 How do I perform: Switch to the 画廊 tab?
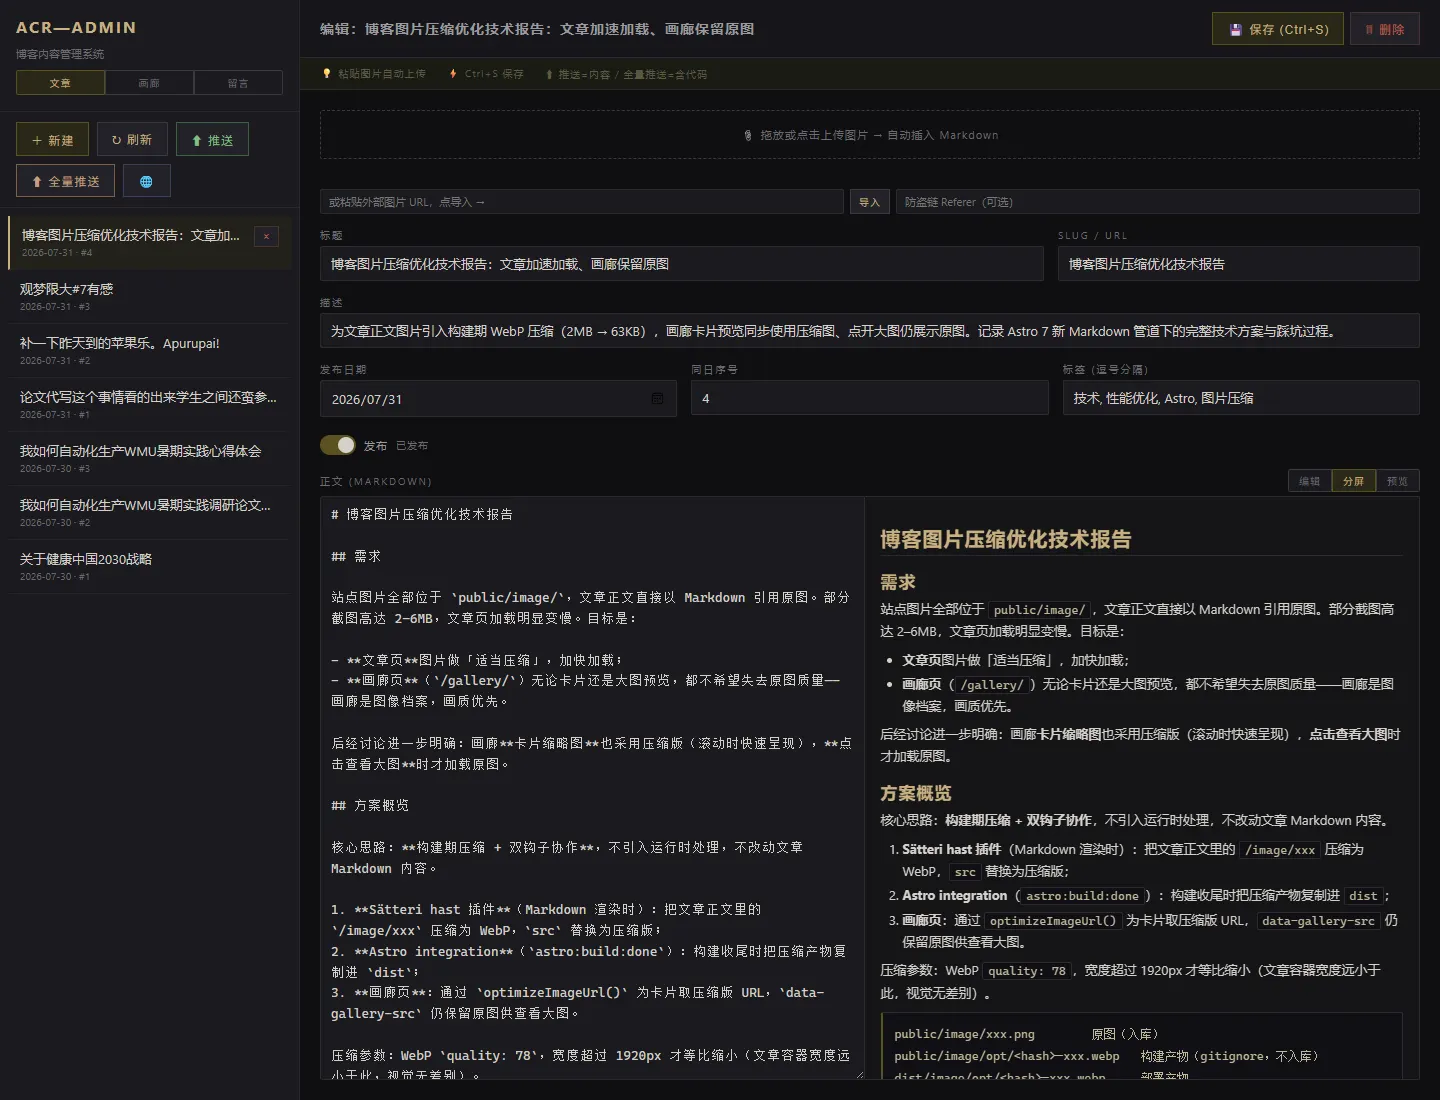click(149, 83)
